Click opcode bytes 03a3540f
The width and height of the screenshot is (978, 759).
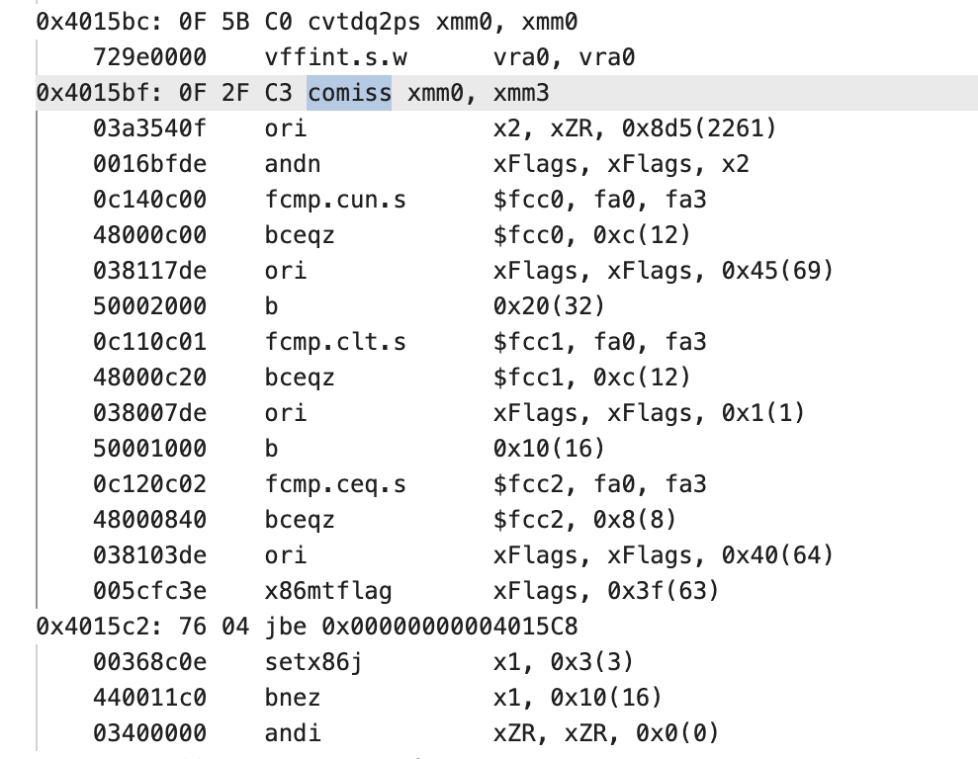coord(150,128)
